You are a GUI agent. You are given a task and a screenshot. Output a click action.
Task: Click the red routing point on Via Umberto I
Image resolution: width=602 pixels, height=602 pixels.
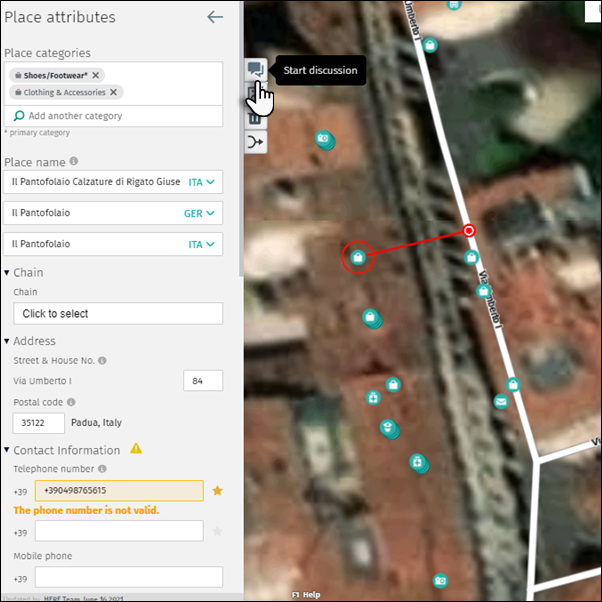469,231
